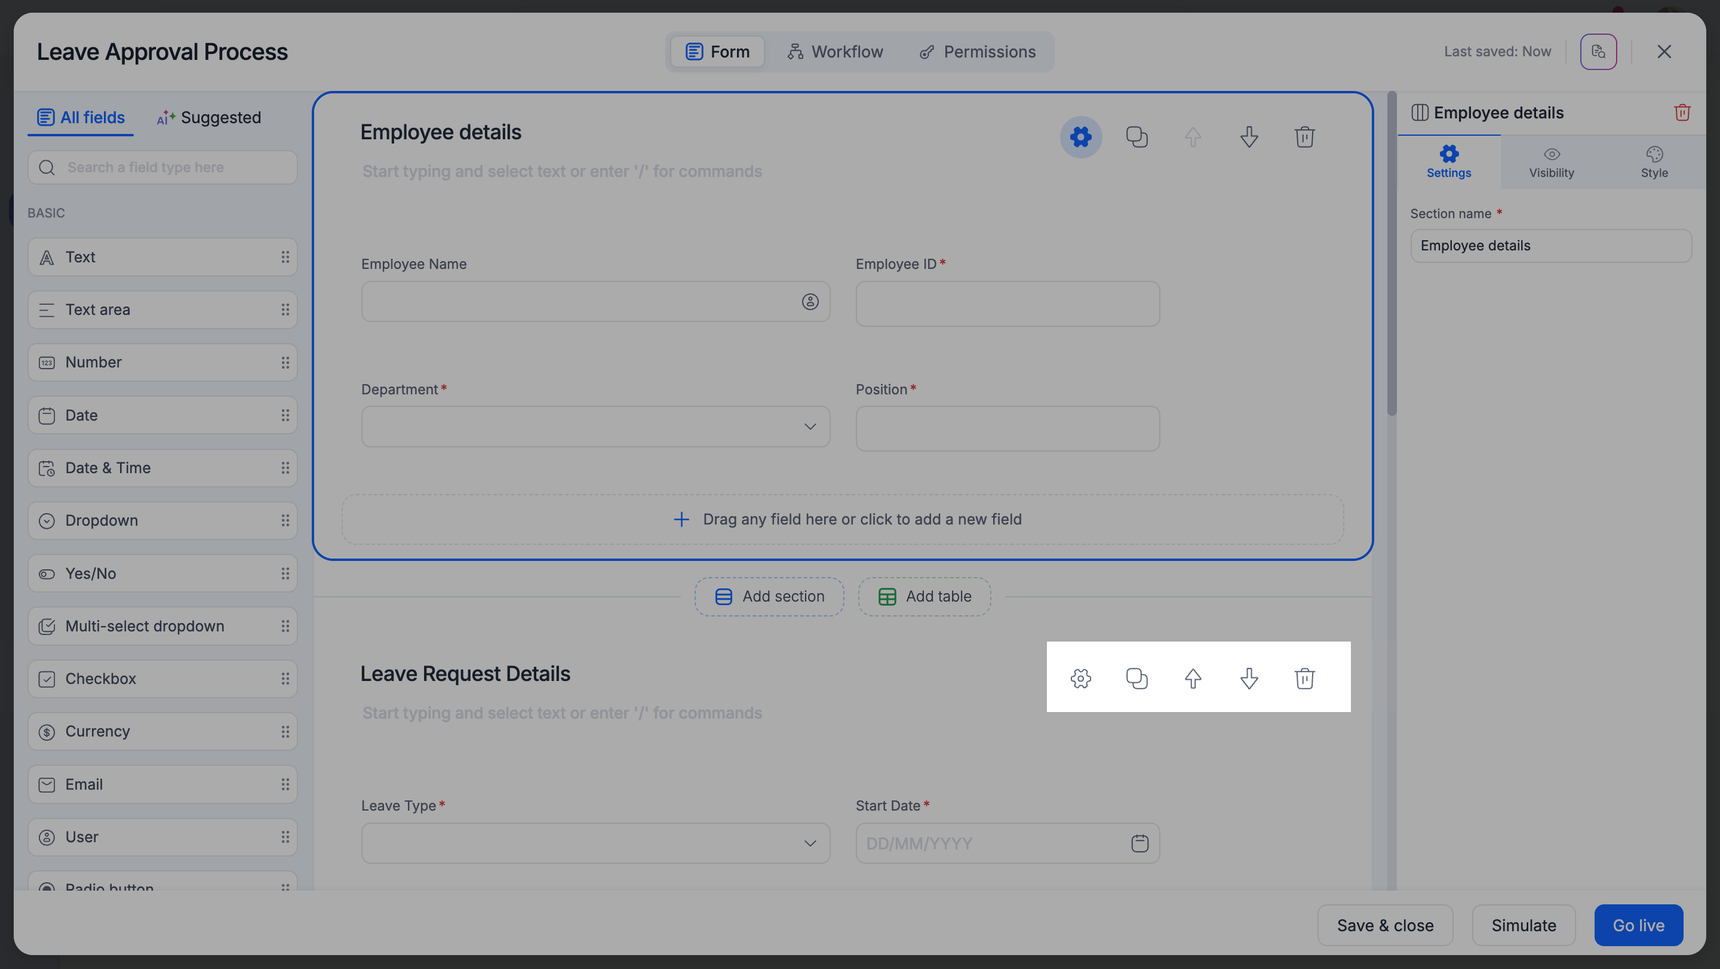Move Employee details section down

(x=1248, y=137)
